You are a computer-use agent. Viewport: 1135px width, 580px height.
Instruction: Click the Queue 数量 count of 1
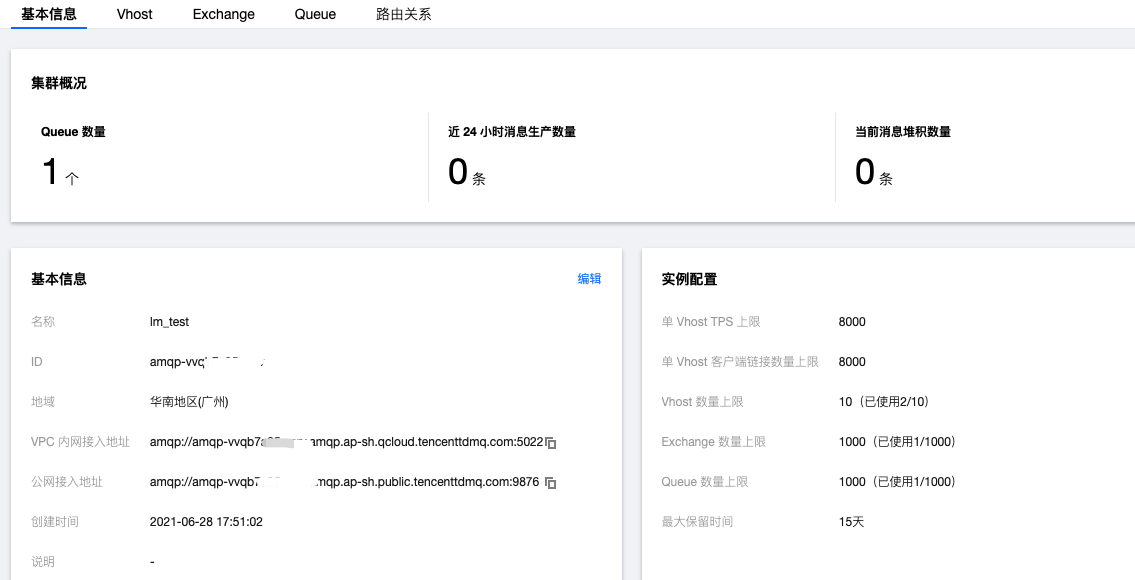point(50,173)
